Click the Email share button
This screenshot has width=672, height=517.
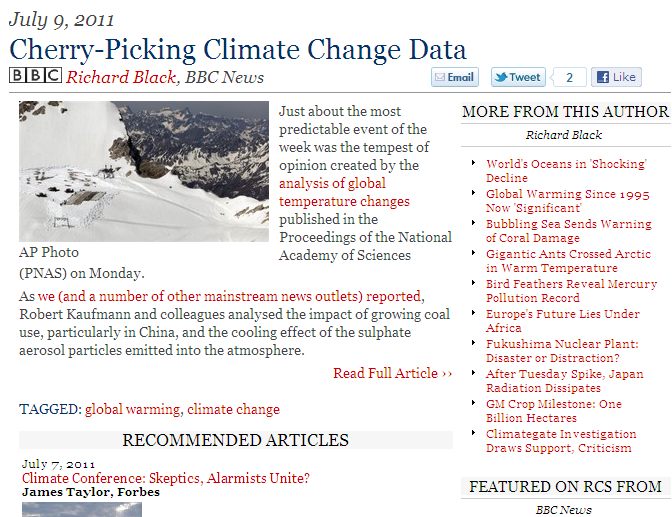(455, 77)
